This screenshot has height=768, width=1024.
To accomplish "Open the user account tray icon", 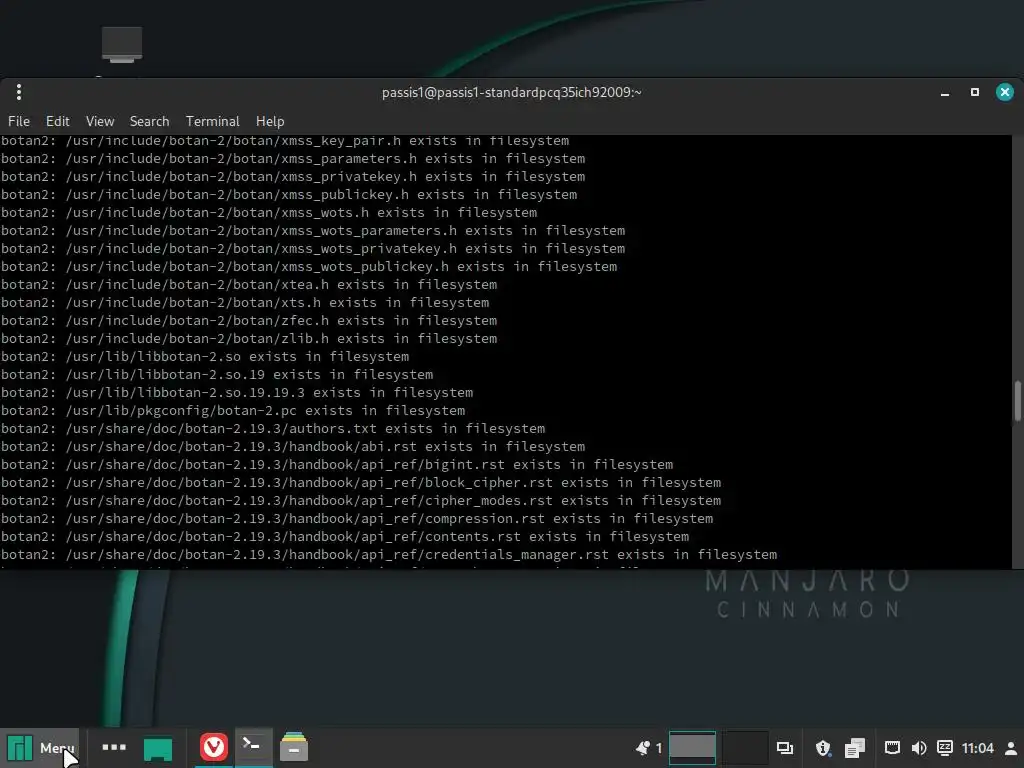I will point(1010,748).
